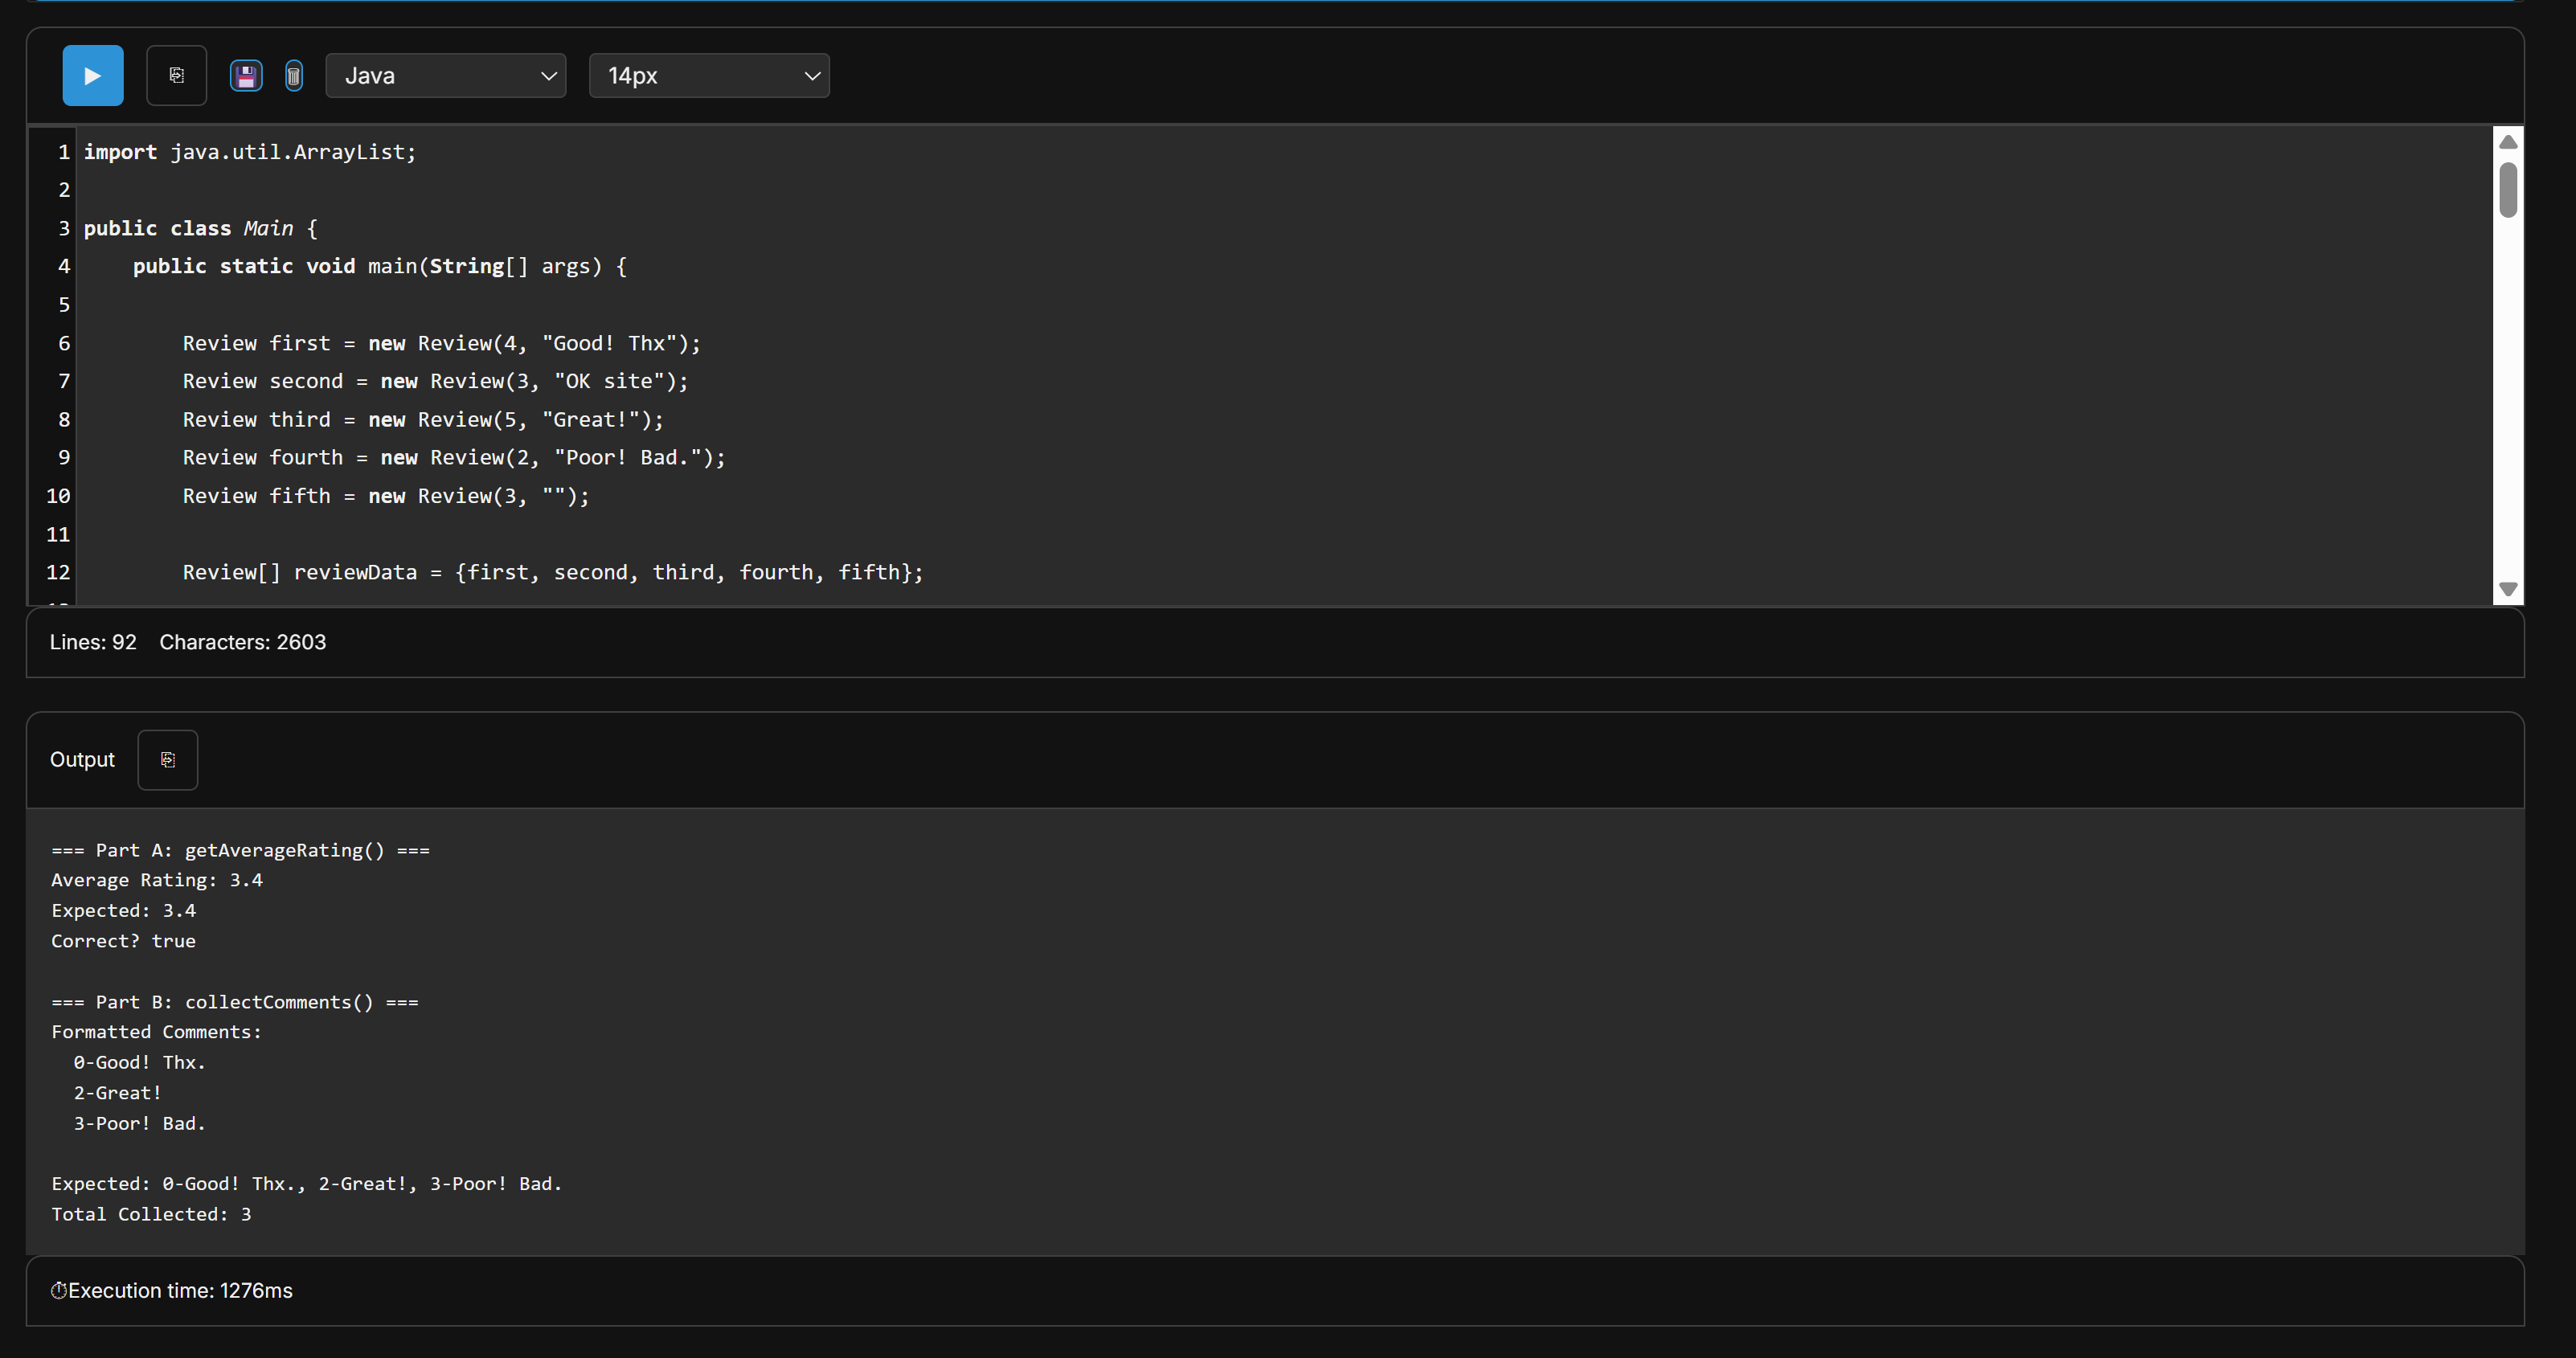The width and height of the screenshot is (2576, 1358).
Task: Click the 'Total Collected: 3' output line
Action: tap(151, 1214)
